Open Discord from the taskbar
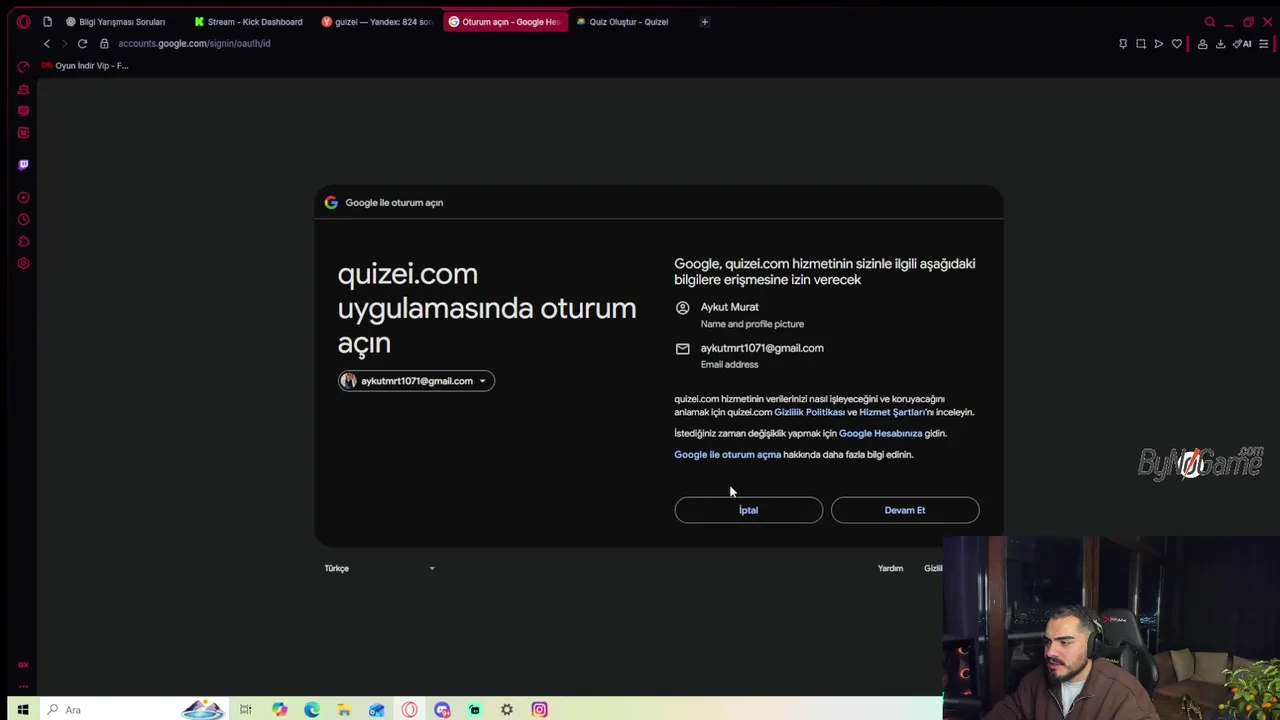 click(x=442, y=710)
